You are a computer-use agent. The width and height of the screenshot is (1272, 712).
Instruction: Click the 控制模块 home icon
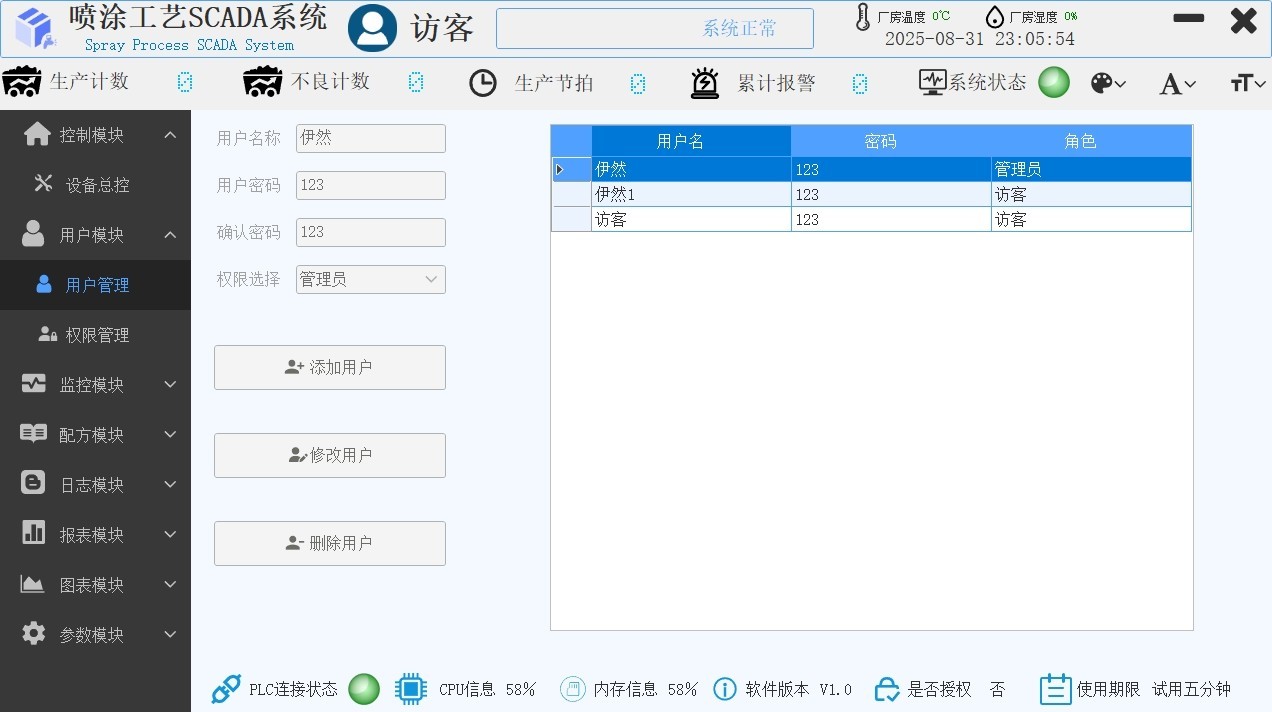point(37,134)
